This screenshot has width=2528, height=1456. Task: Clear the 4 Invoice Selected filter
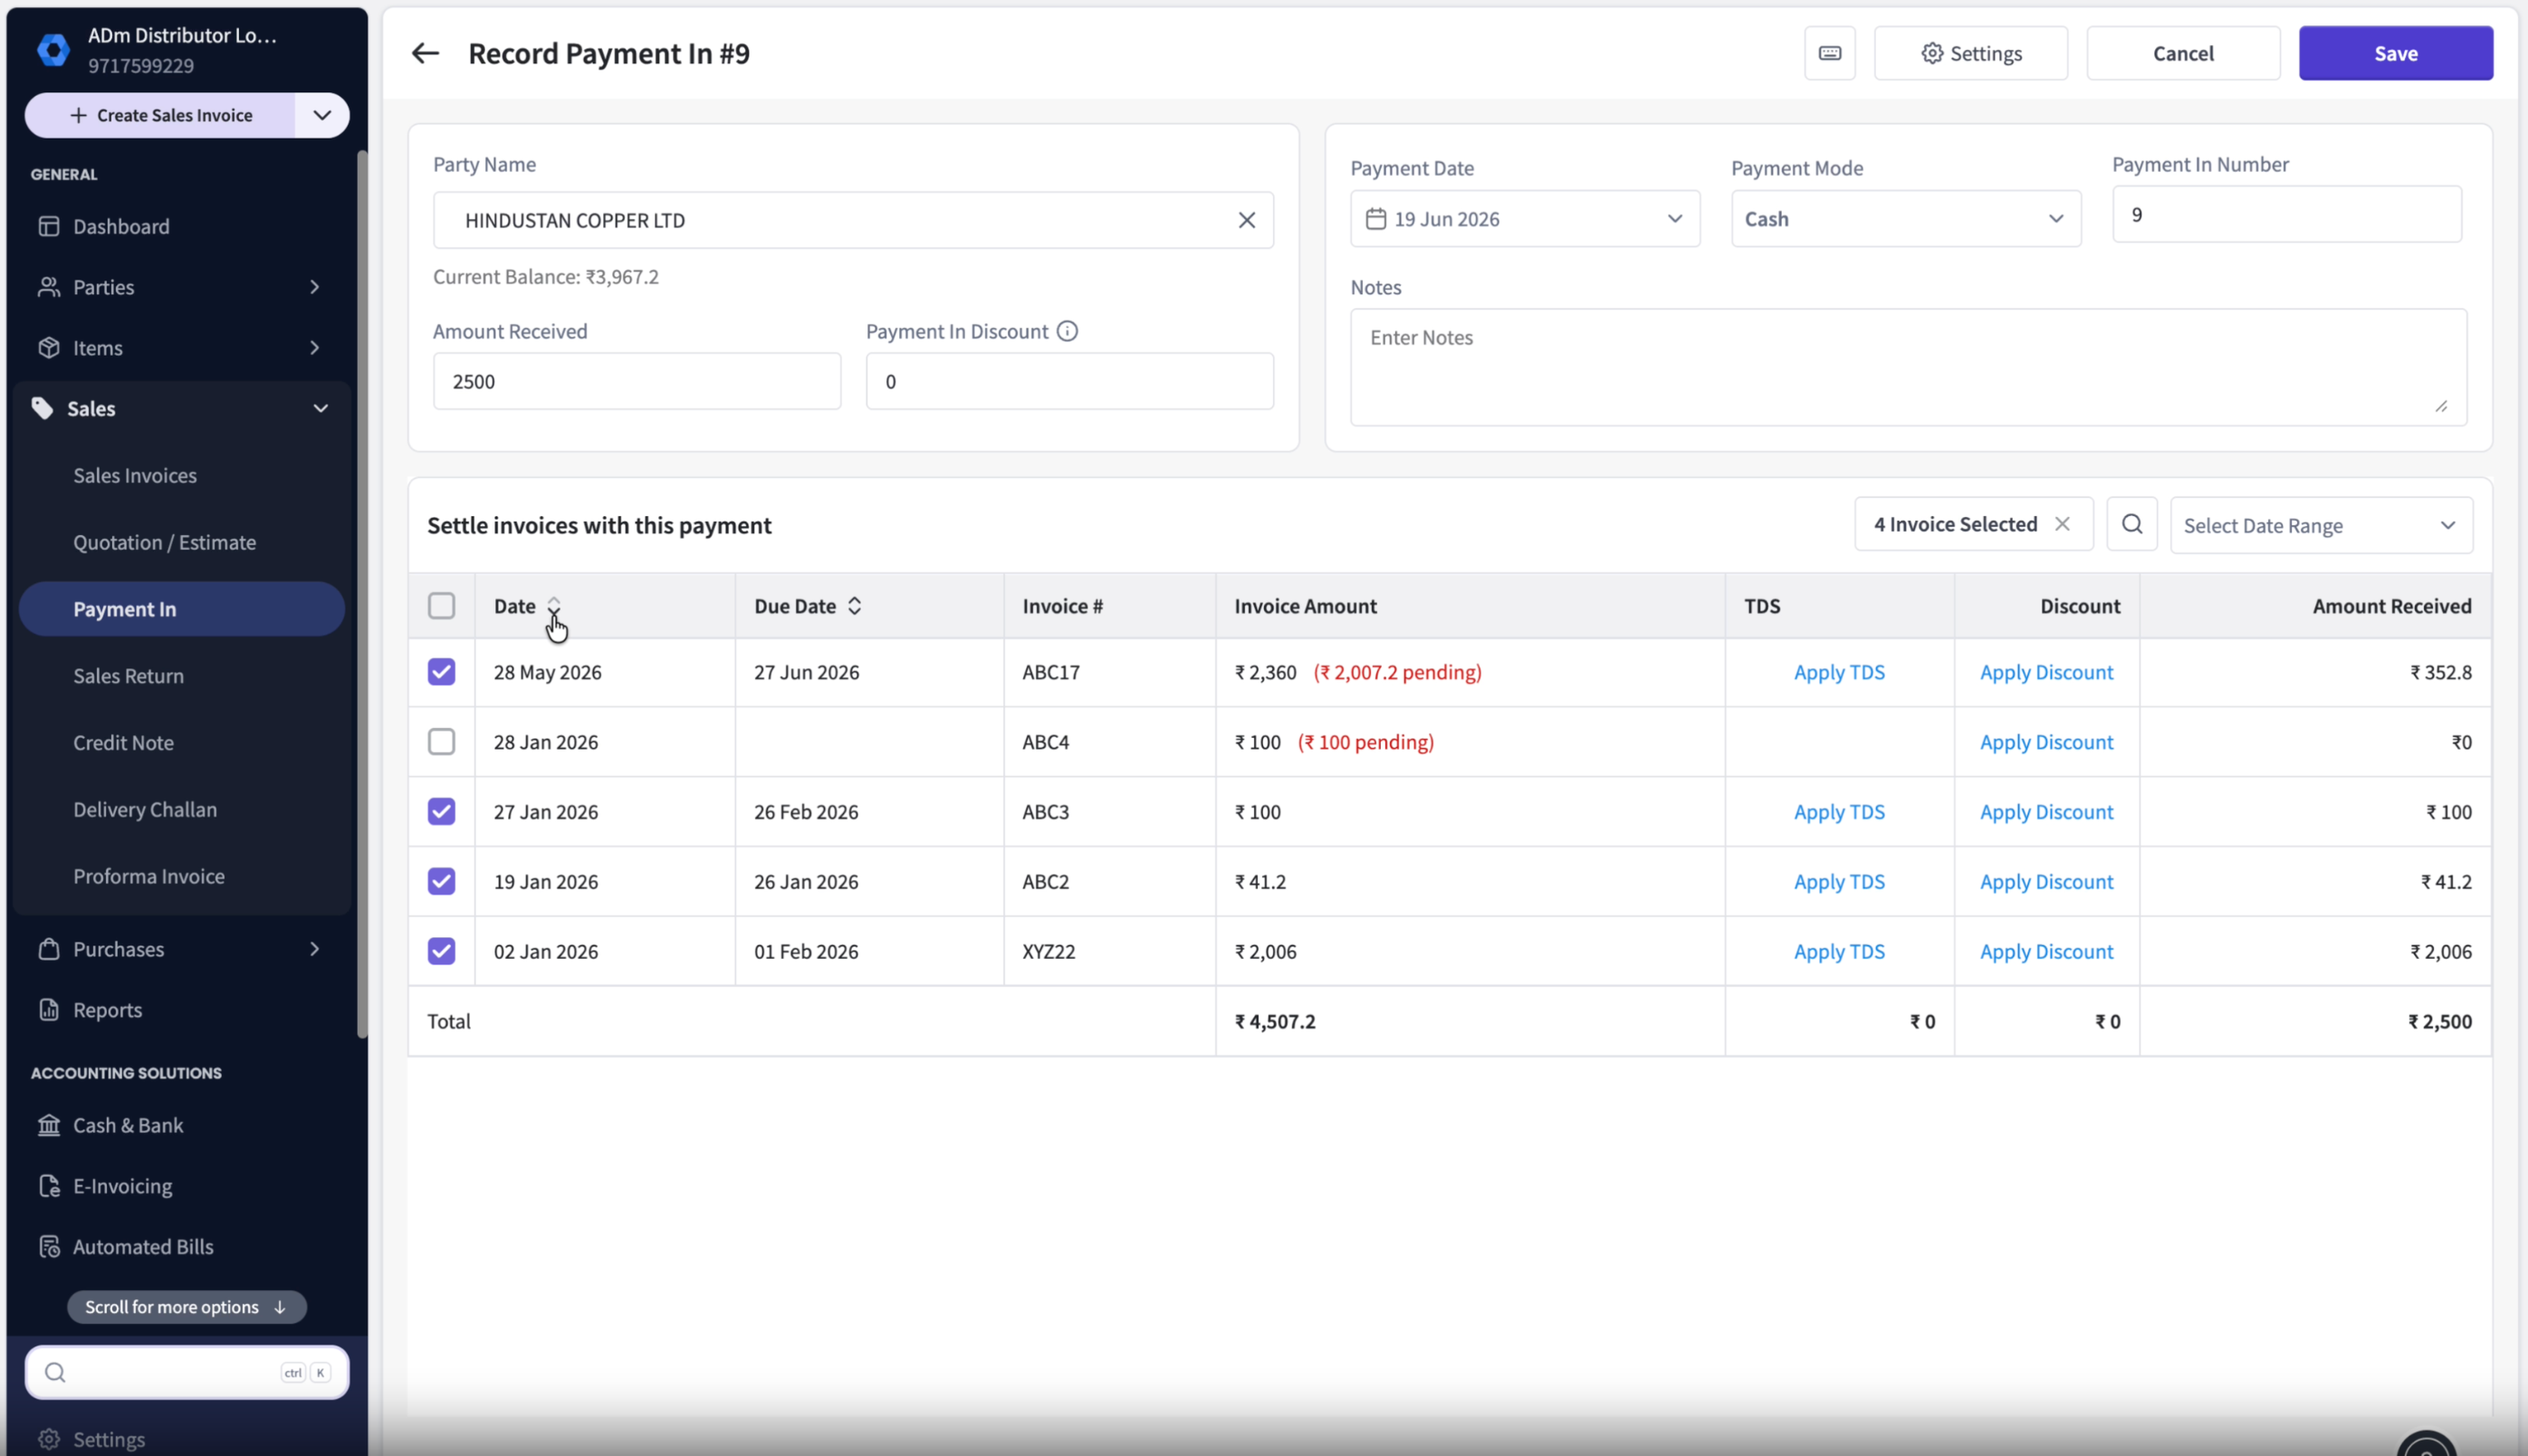coord(2062,524)
